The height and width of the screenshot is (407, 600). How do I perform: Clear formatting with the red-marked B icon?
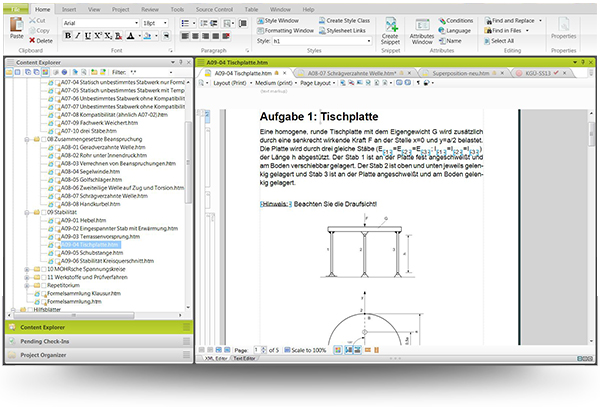(119, 36)
